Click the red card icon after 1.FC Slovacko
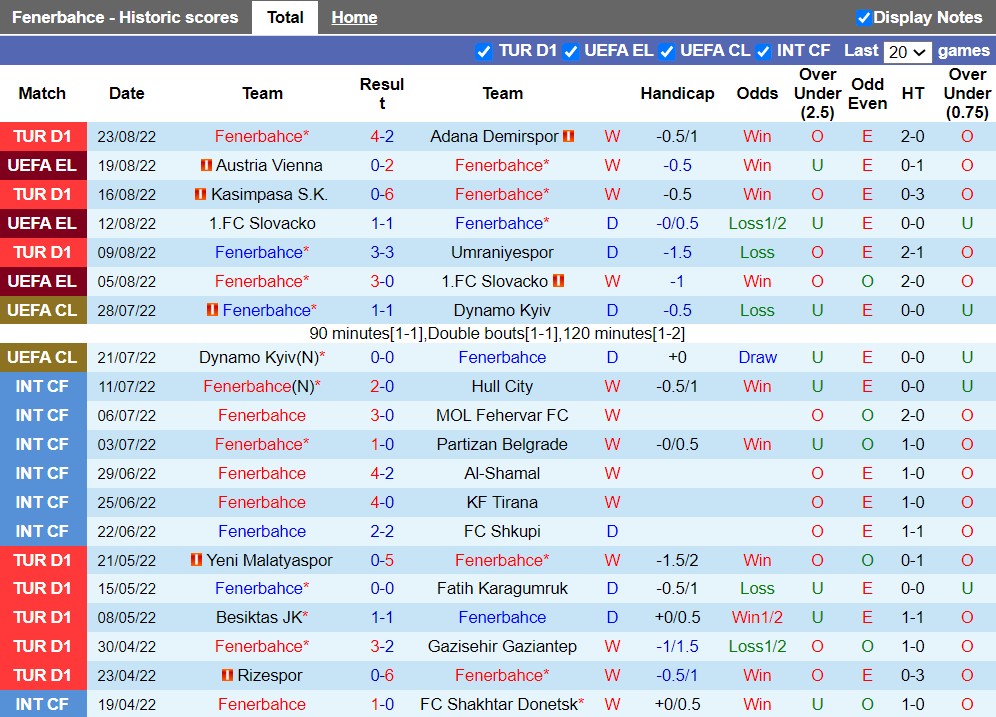Viewport: 996px width, 717px height. click(559, 281)
